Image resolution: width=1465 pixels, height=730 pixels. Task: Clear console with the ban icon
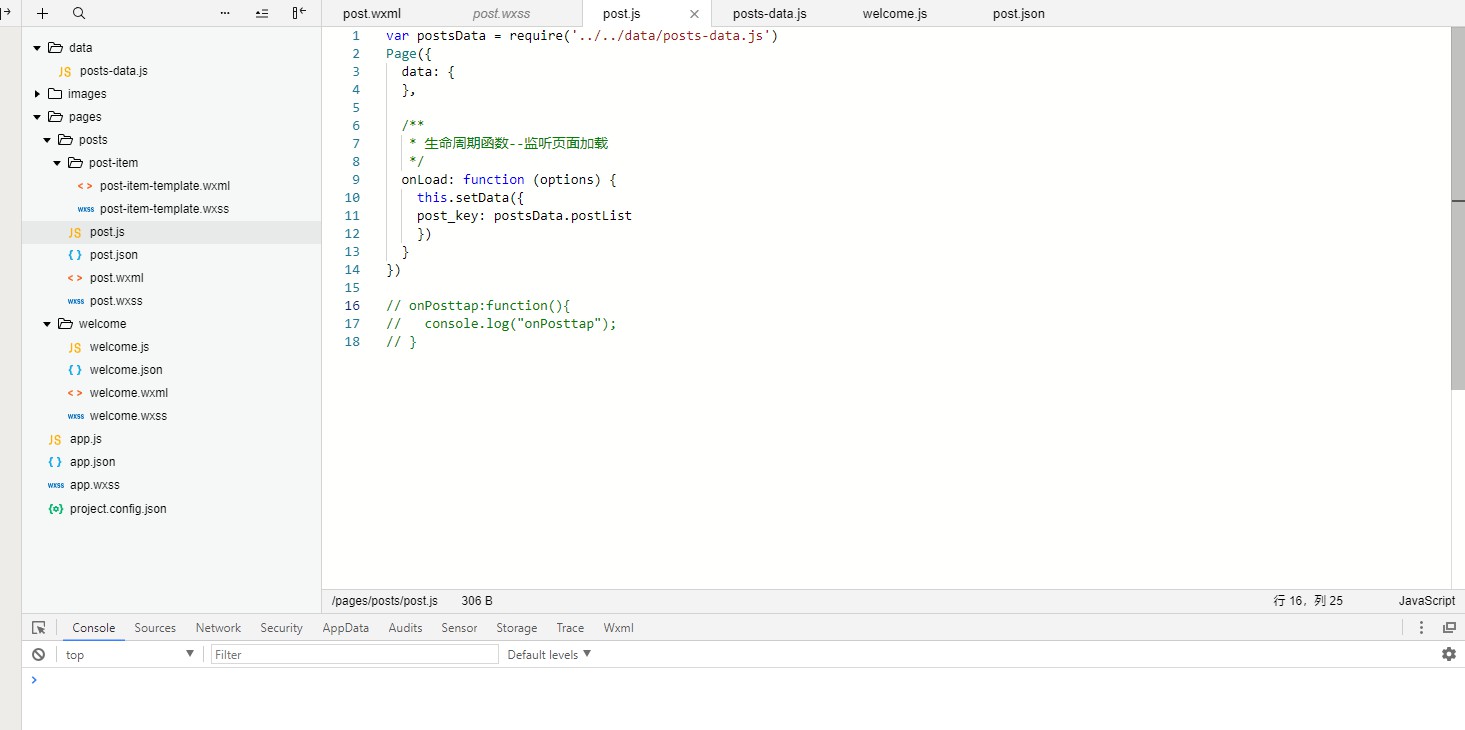click(38, 654)
